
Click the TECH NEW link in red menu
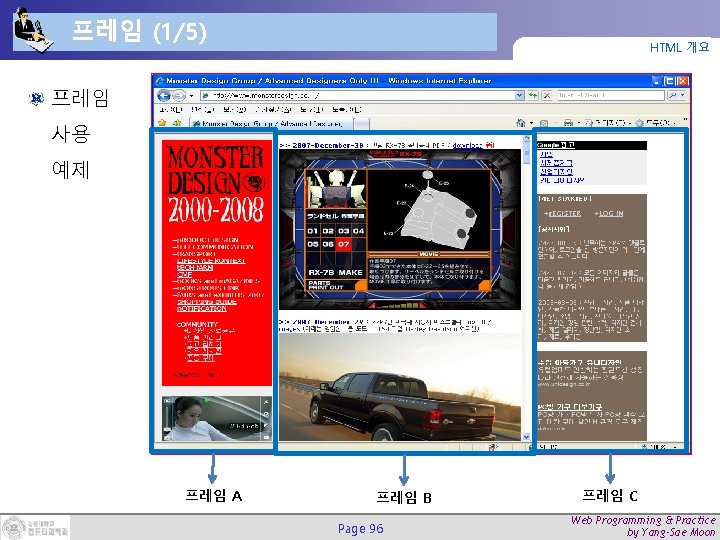tap(195, 267)
